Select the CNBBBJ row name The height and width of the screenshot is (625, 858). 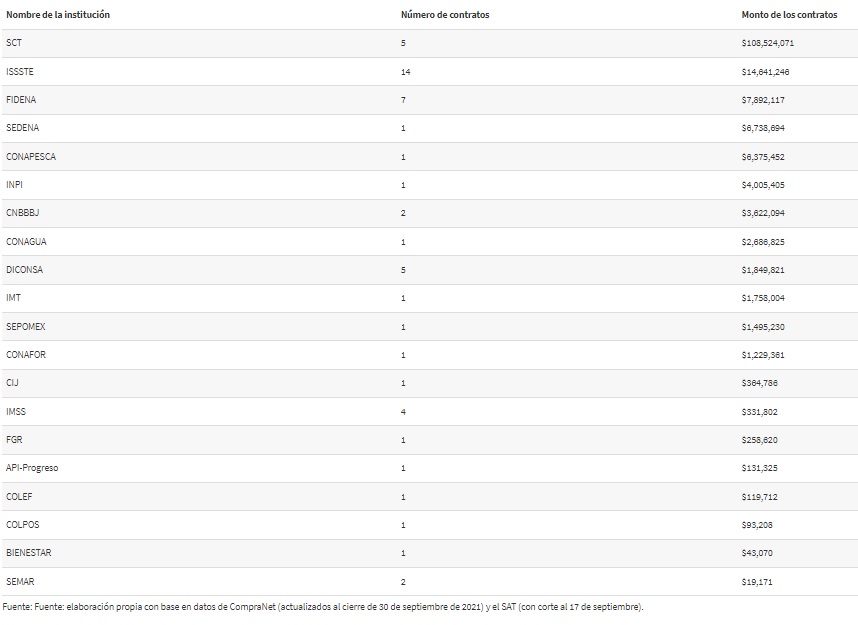point(22,213)
